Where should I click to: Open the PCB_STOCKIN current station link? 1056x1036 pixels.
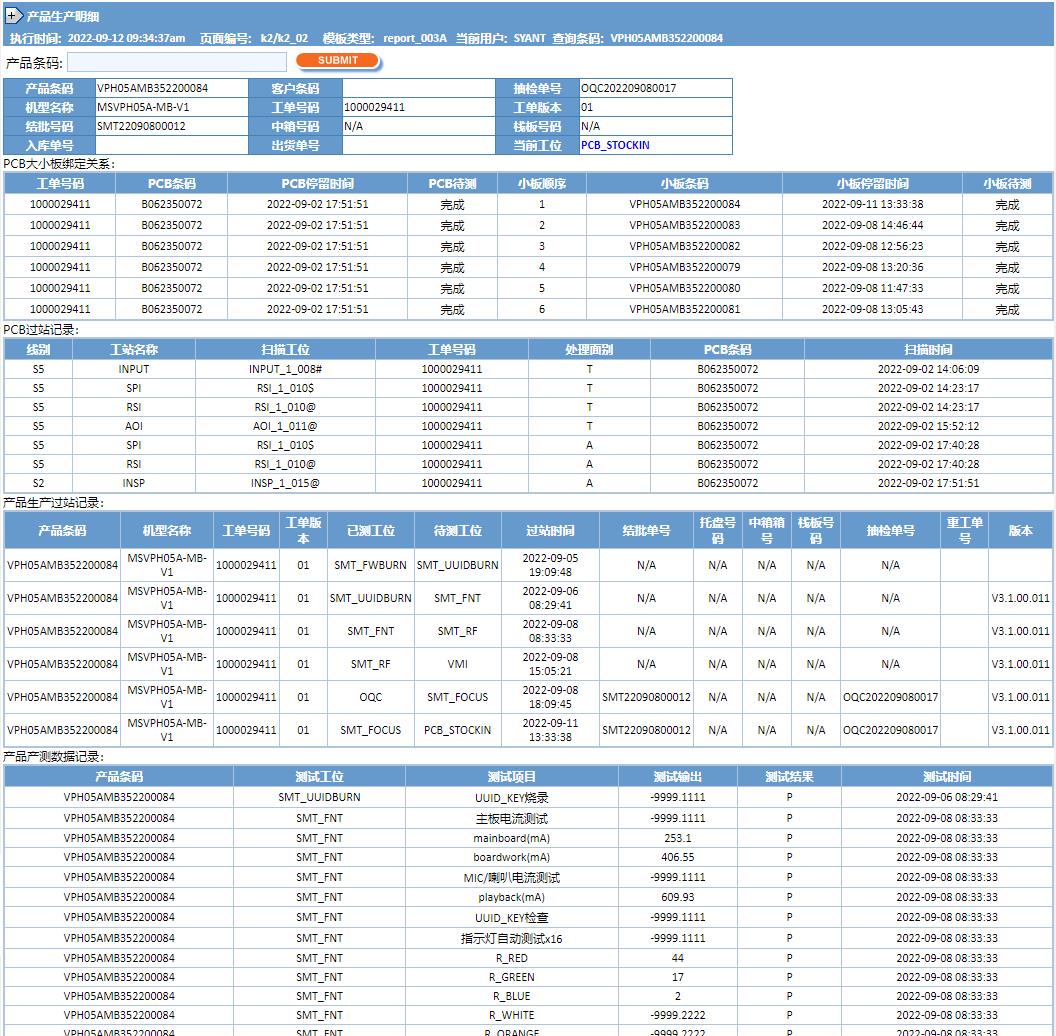[x=615, y=145]
